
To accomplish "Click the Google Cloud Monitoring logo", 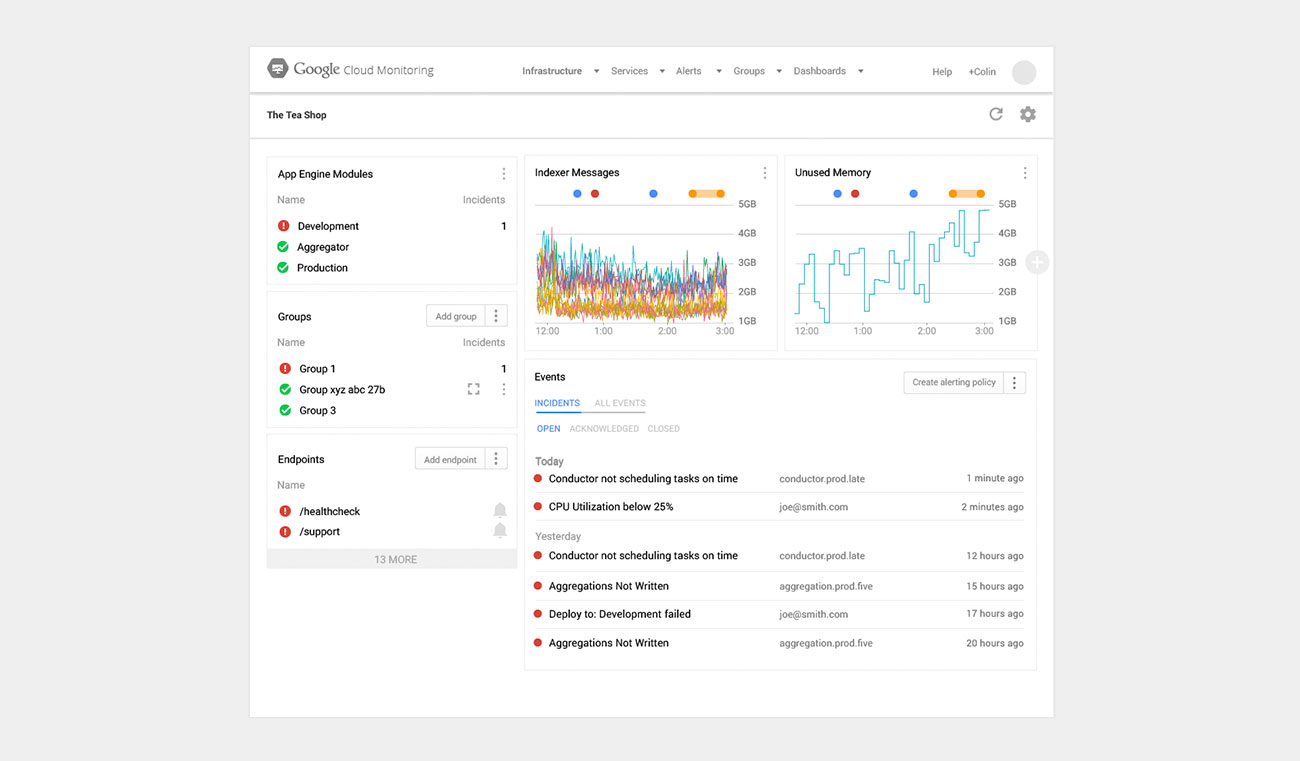I will (350, 70).
